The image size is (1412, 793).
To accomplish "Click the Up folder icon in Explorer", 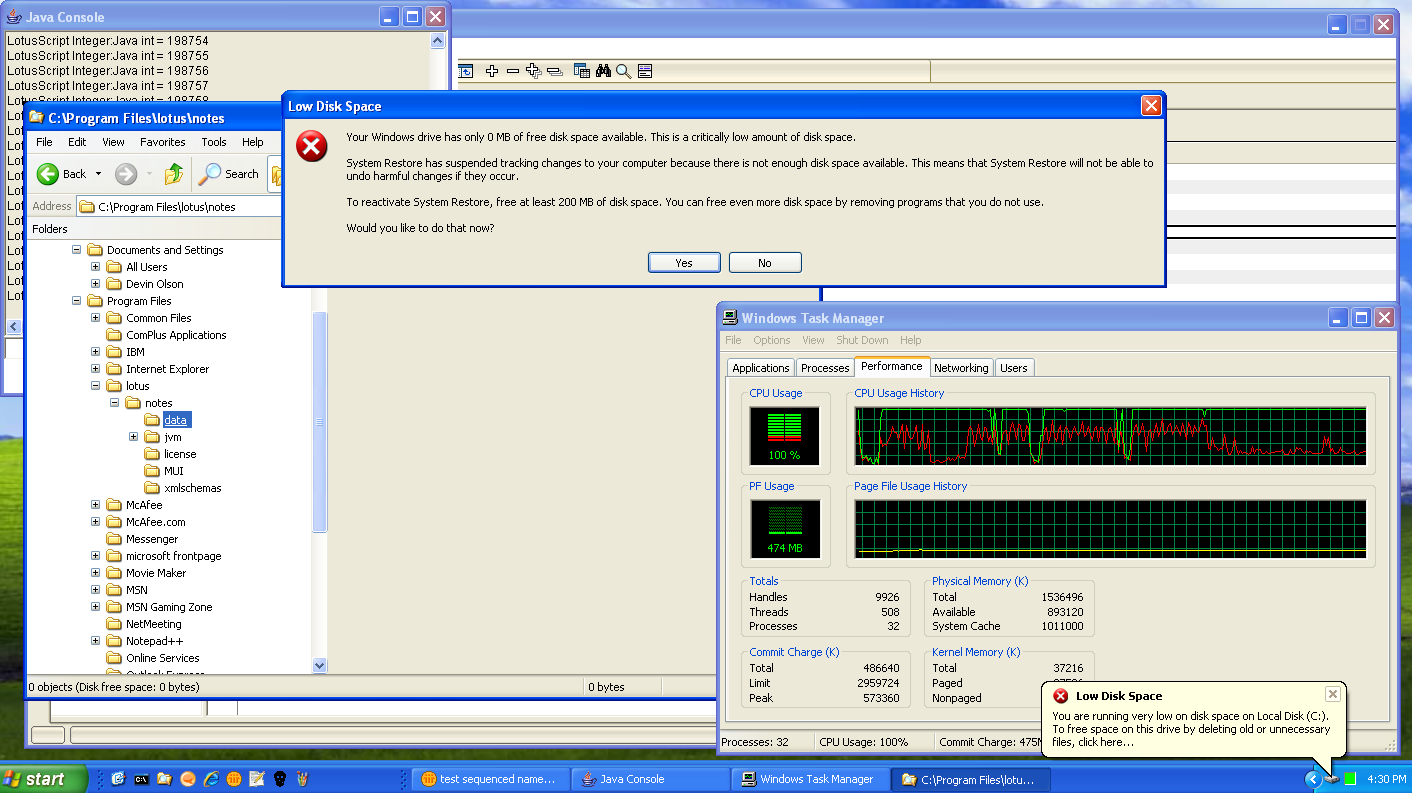I will coord(174,174).
